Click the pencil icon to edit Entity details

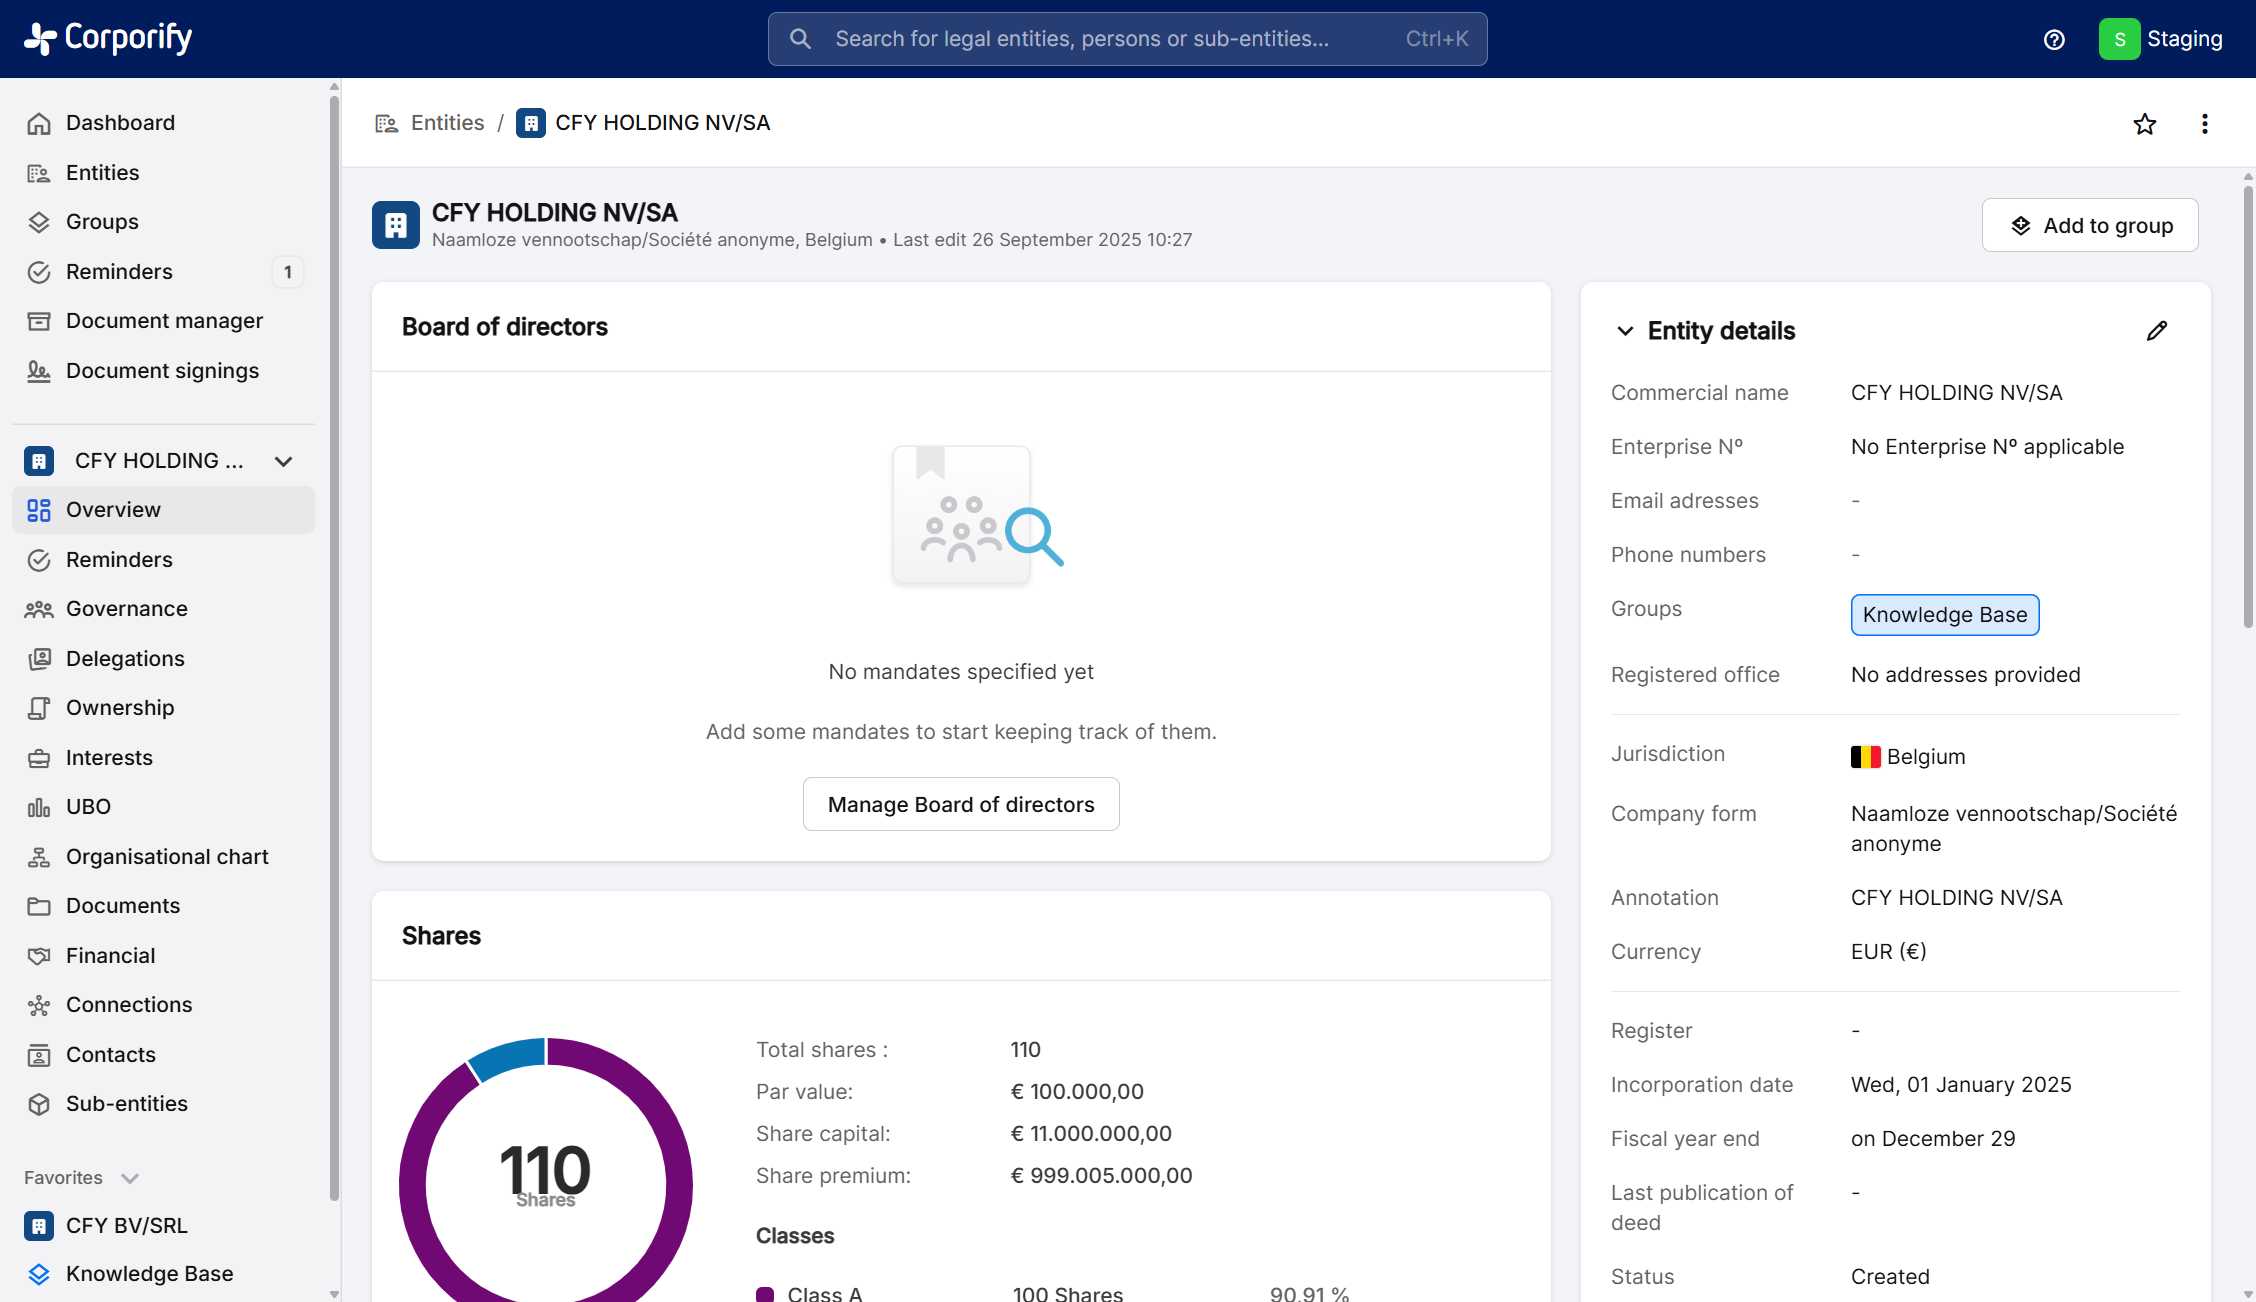point(2157,331)
